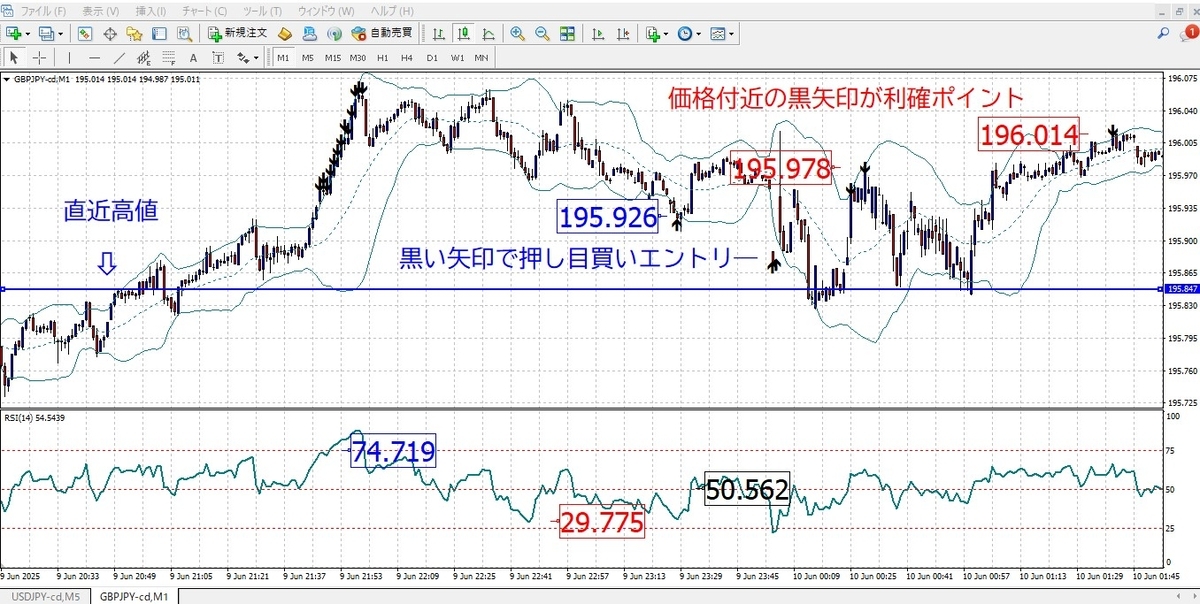This screenshot has width=1200, height=604.
Task: Expand indicators dropdown arrow
Action: point(666,33)
